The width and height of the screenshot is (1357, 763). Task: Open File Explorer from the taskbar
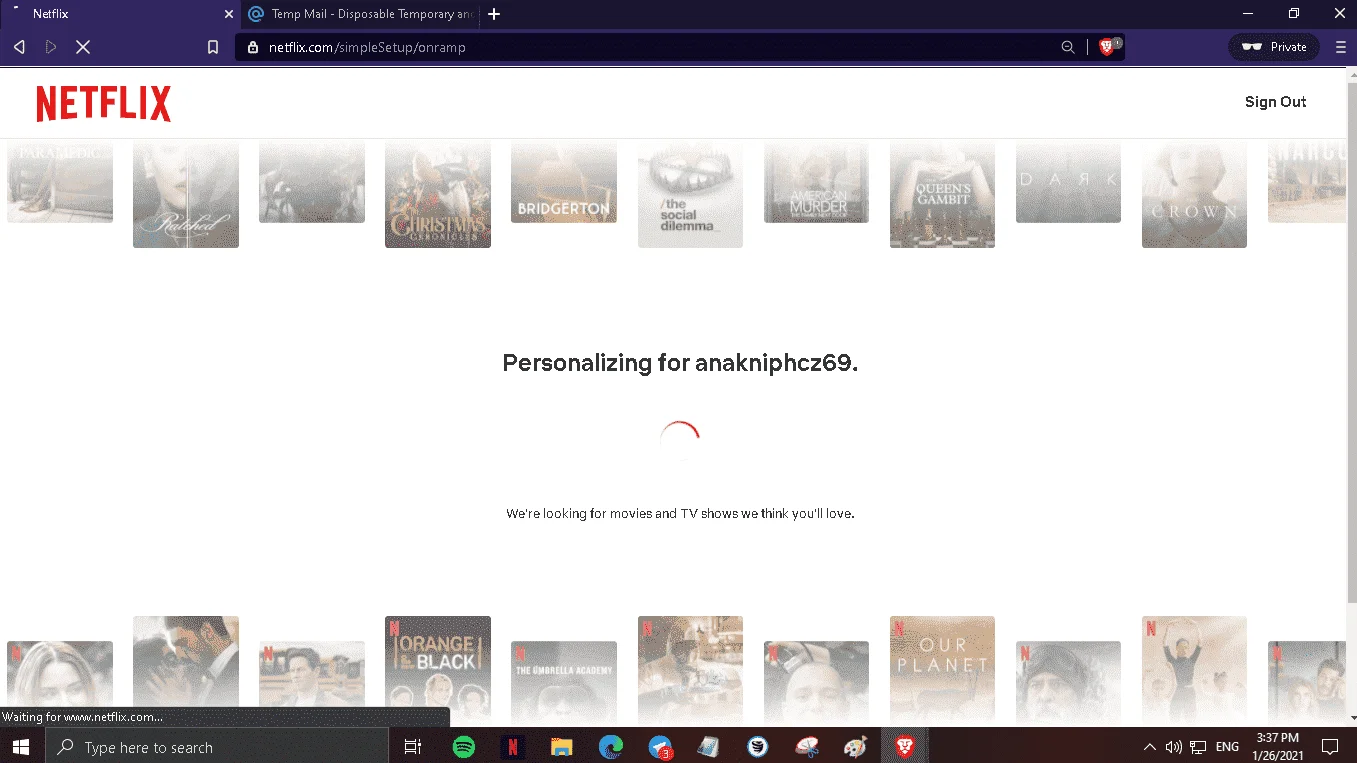click(561, 746)
